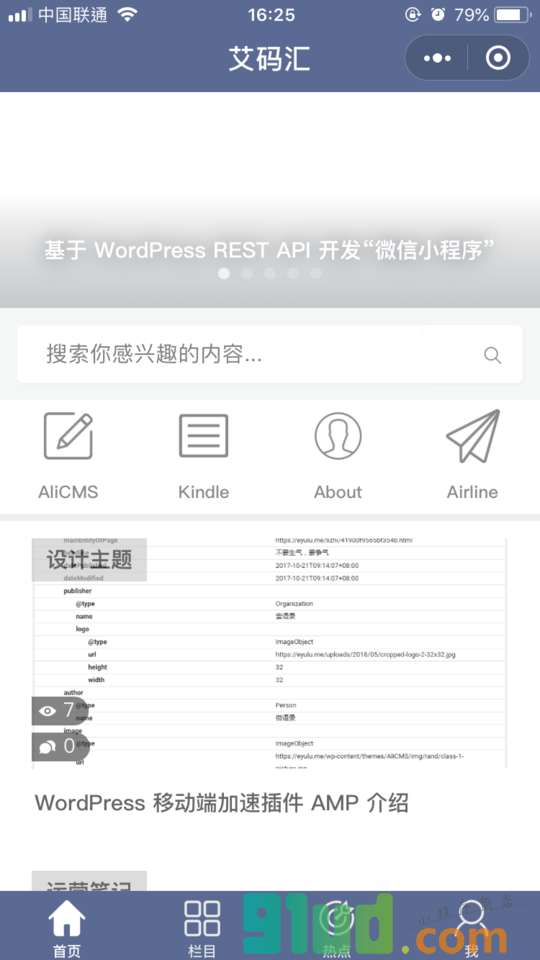Viewport: 540px width, 960px height.
Task: Switch to the 我 profile tab
Action: [x=471, y=928]
